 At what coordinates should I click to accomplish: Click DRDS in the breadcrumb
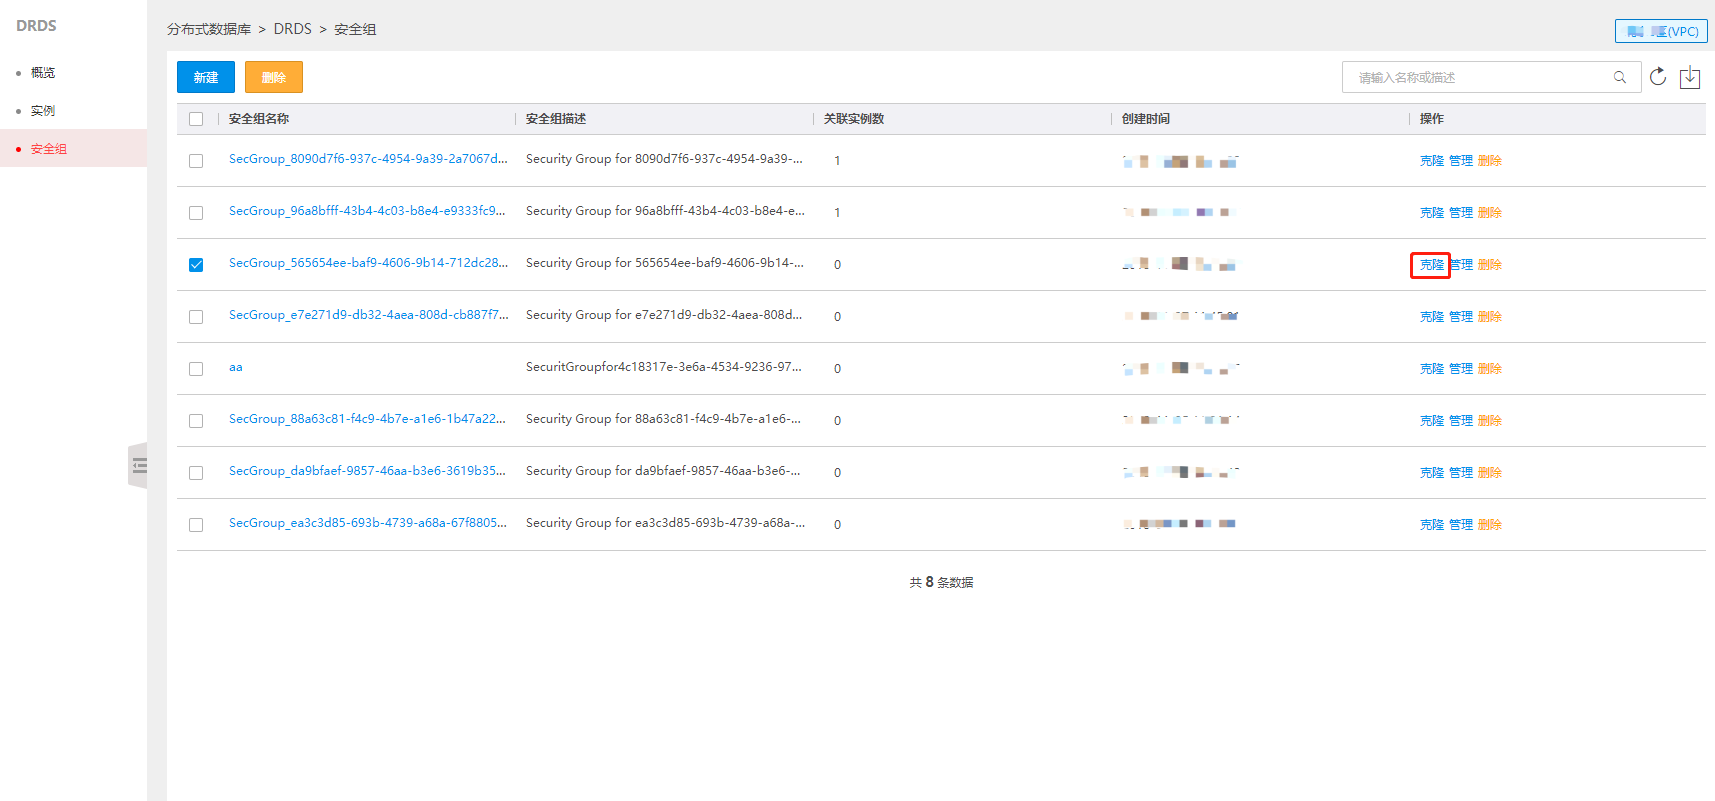point(292,29)
